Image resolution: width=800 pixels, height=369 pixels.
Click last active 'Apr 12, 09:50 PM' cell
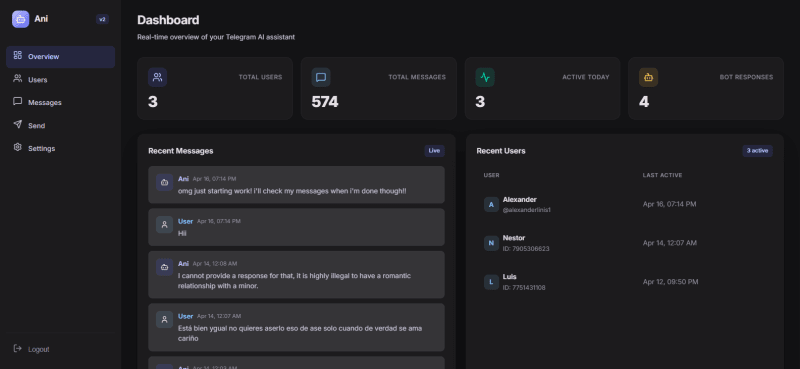670,282
